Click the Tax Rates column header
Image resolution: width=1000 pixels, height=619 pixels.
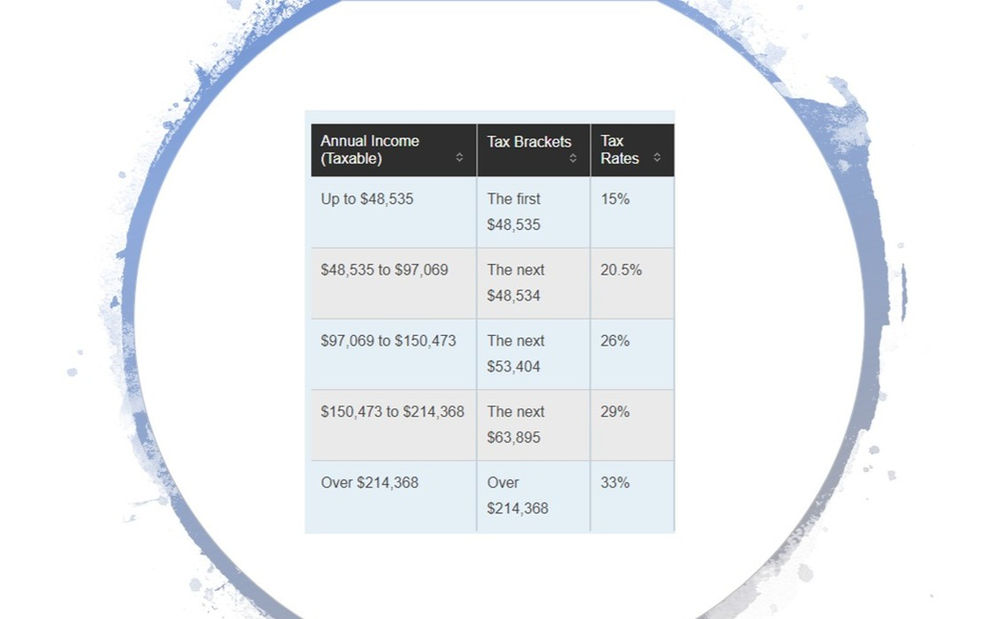click(x=620, y=148)
